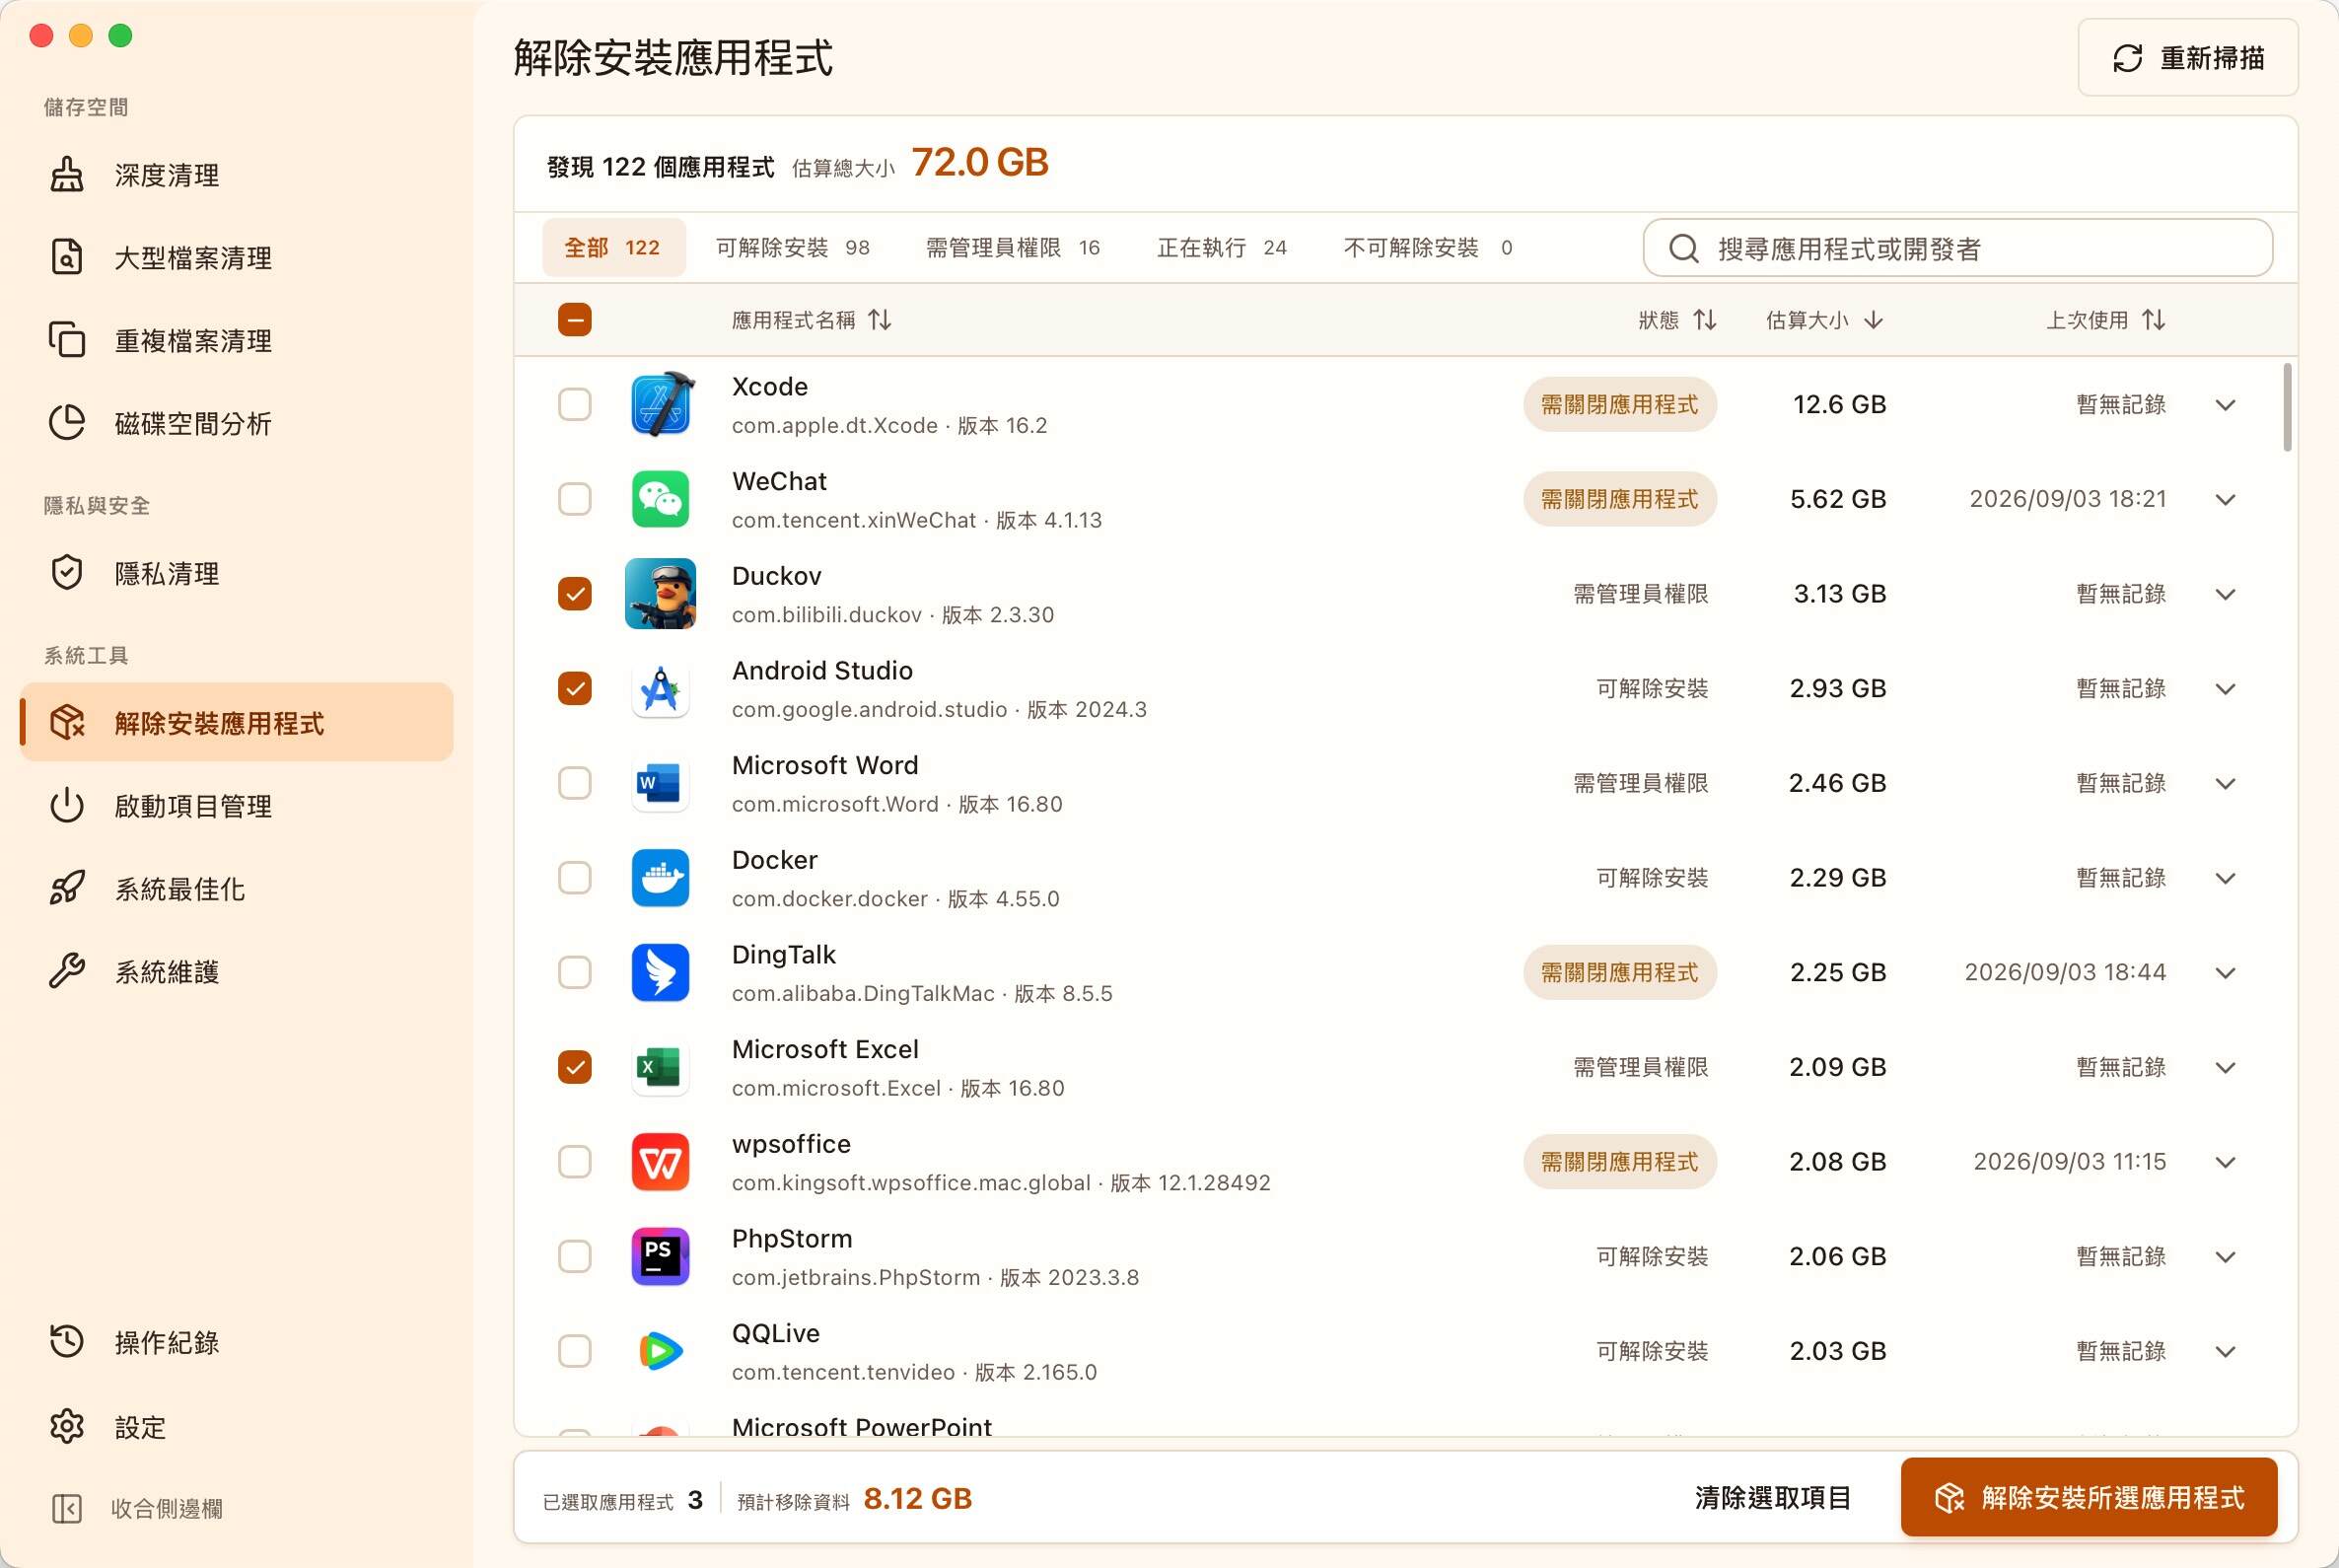Check the PhpStorm checkbox

pos(575,1256)
